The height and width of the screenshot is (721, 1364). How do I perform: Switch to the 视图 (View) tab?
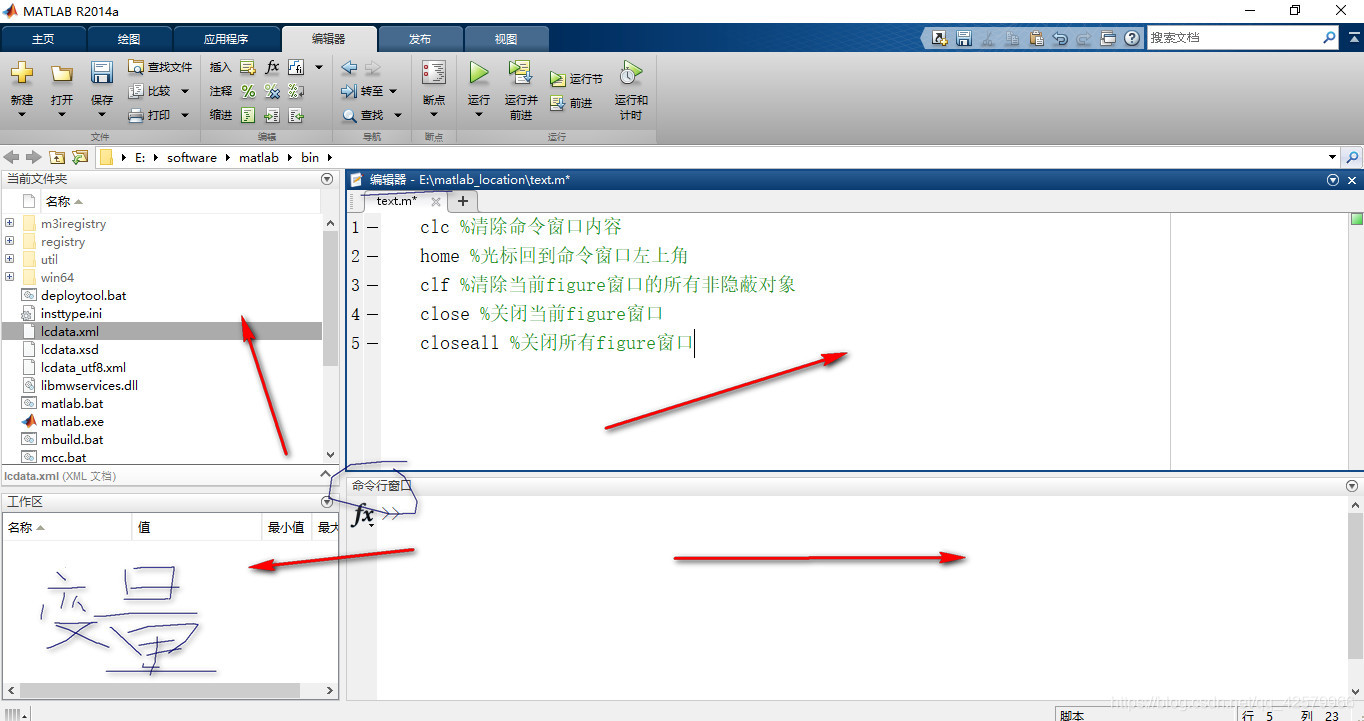click(x=506, y=39)
